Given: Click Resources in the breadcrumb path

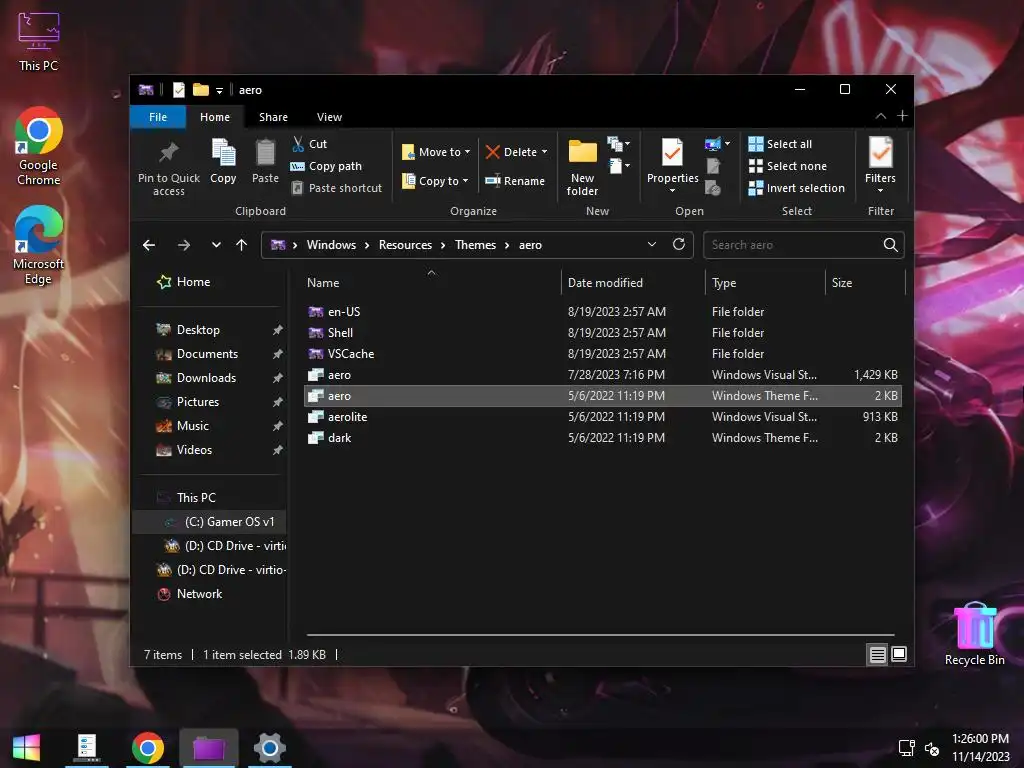Looking at the screenshot, I should [405, 245].
